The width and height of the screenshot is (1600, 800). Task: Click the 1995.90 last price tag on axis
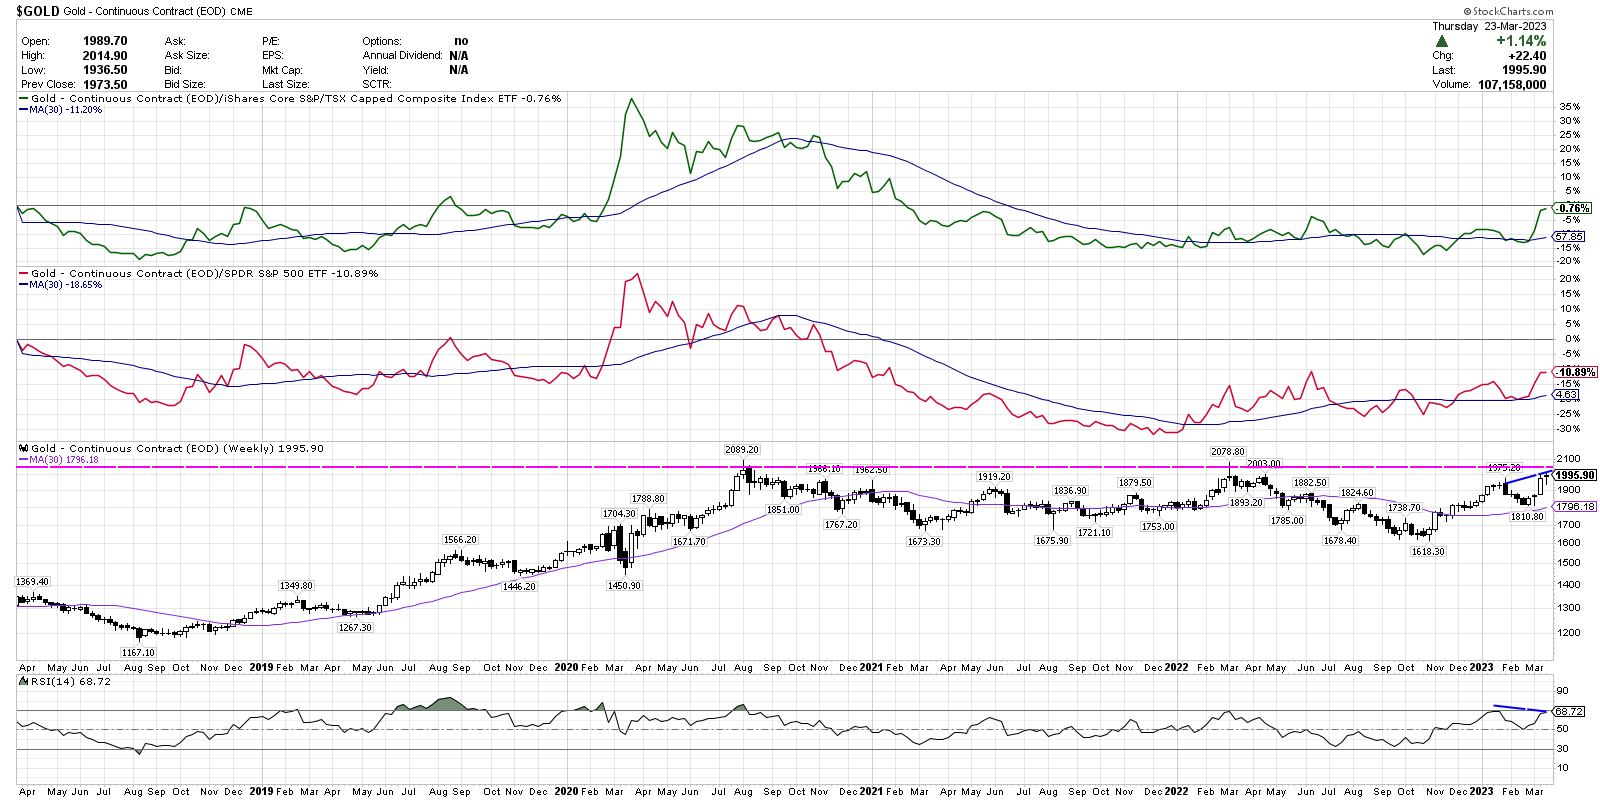(1575, 476)
